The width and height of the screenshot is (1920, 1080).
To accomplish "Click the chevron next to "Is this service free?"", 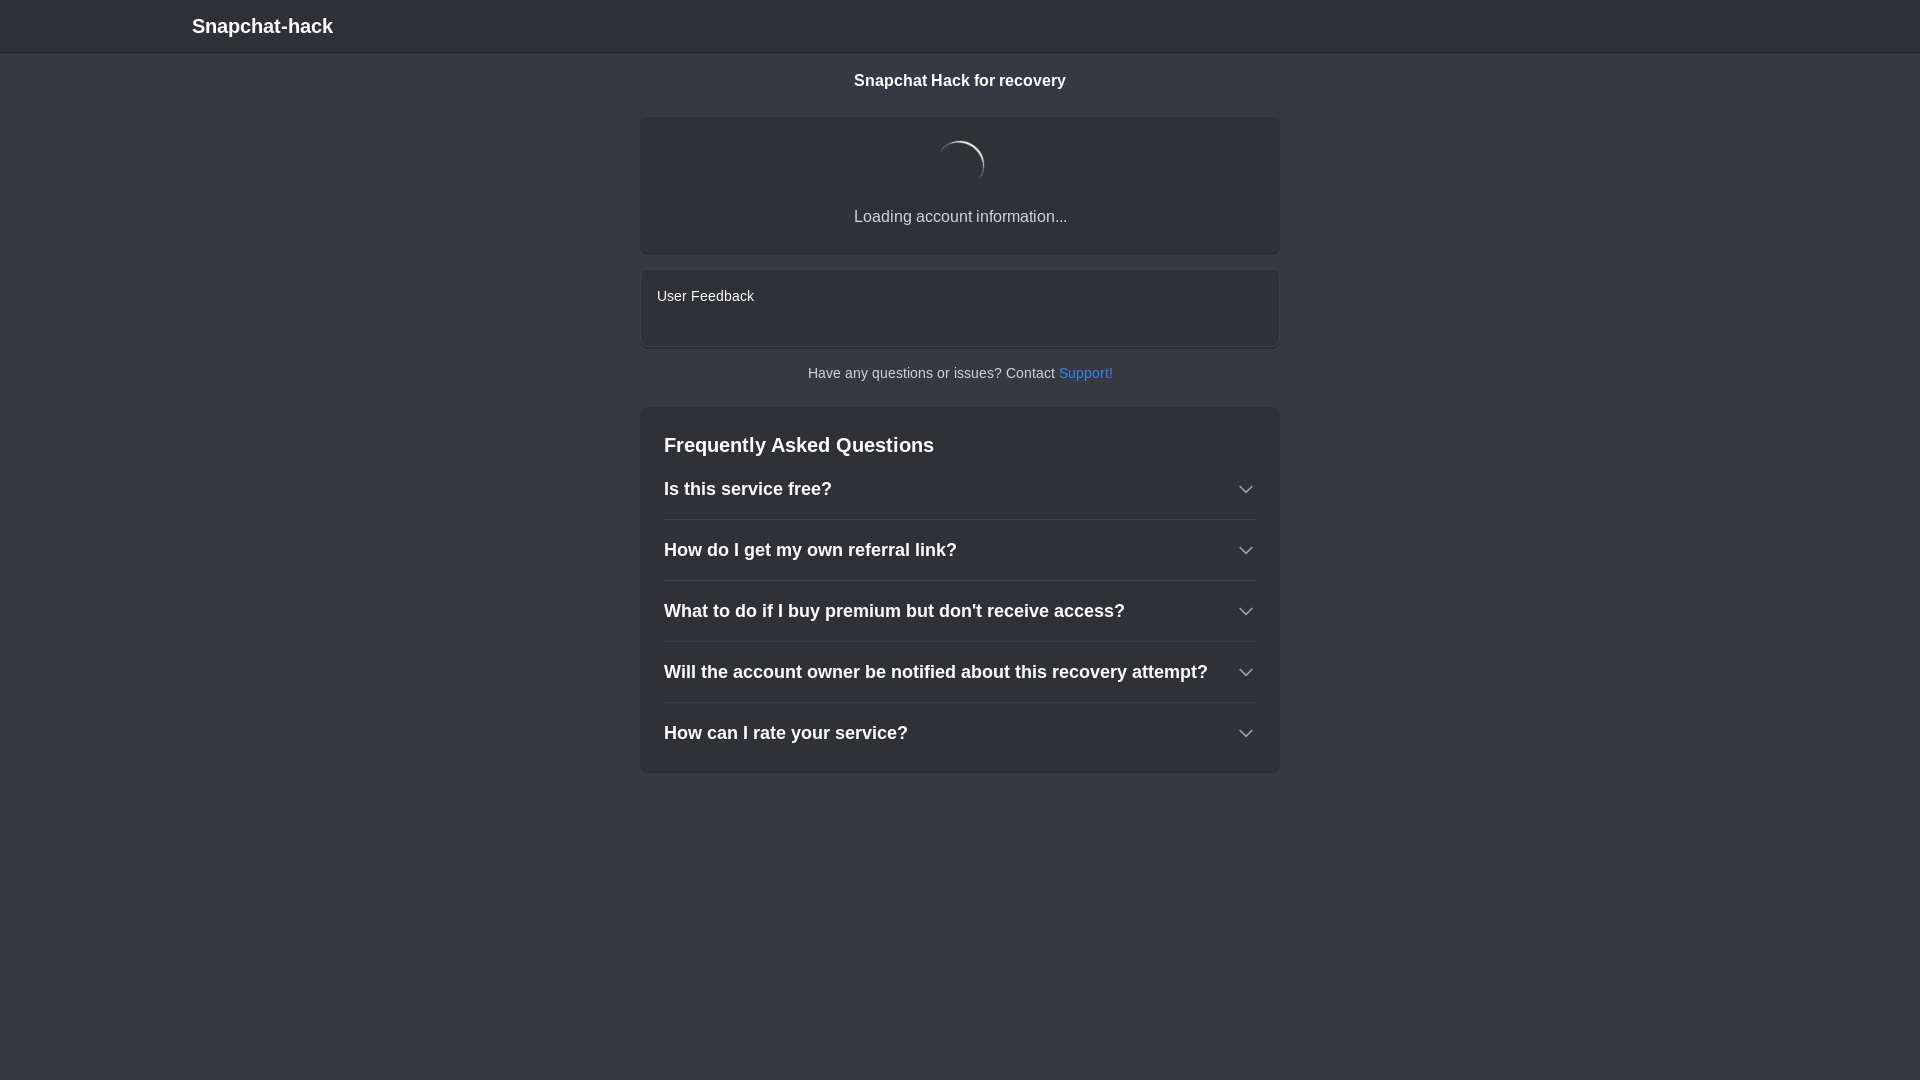I will (1245, 489).
